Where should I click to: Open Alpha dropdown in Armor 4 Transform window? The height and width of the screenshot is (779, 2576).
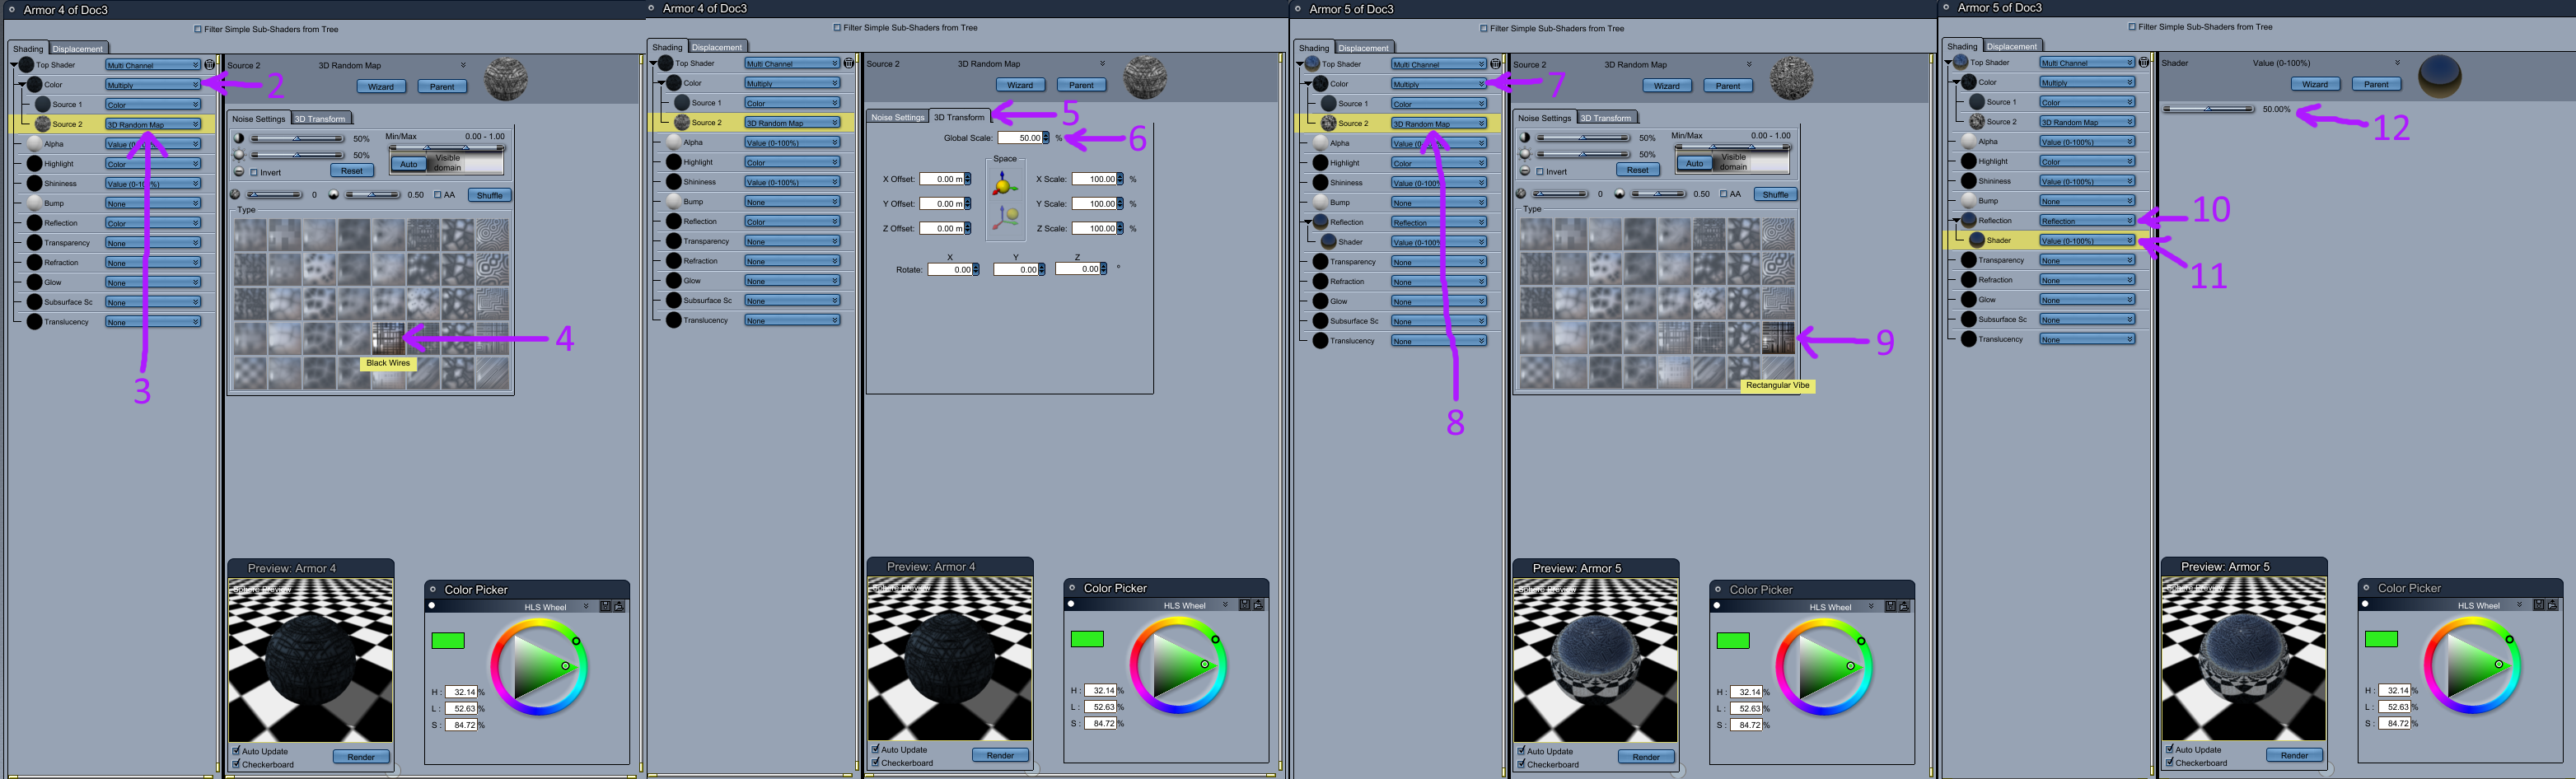792,142
